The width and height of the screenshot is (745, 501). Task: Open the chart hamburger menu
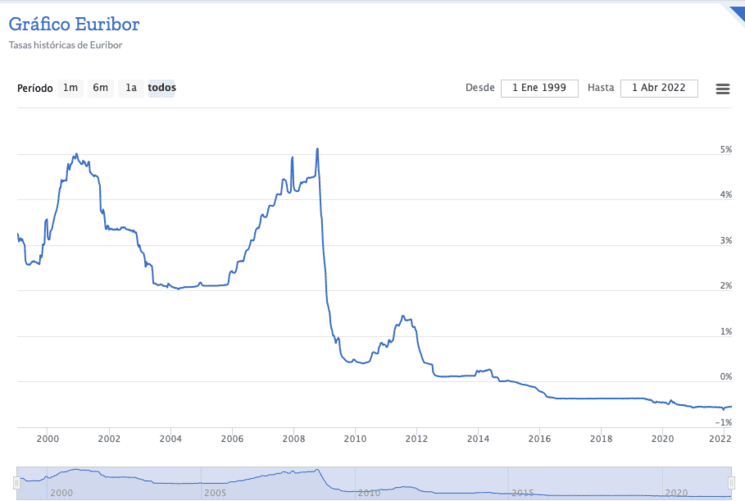point(722,88)
